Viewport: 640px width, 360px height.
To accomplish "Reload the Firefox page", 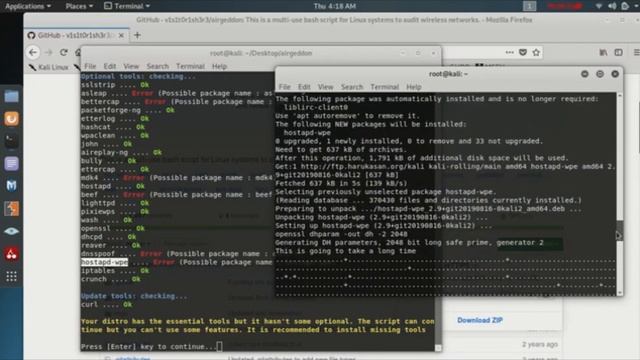I will pos(64,52).
